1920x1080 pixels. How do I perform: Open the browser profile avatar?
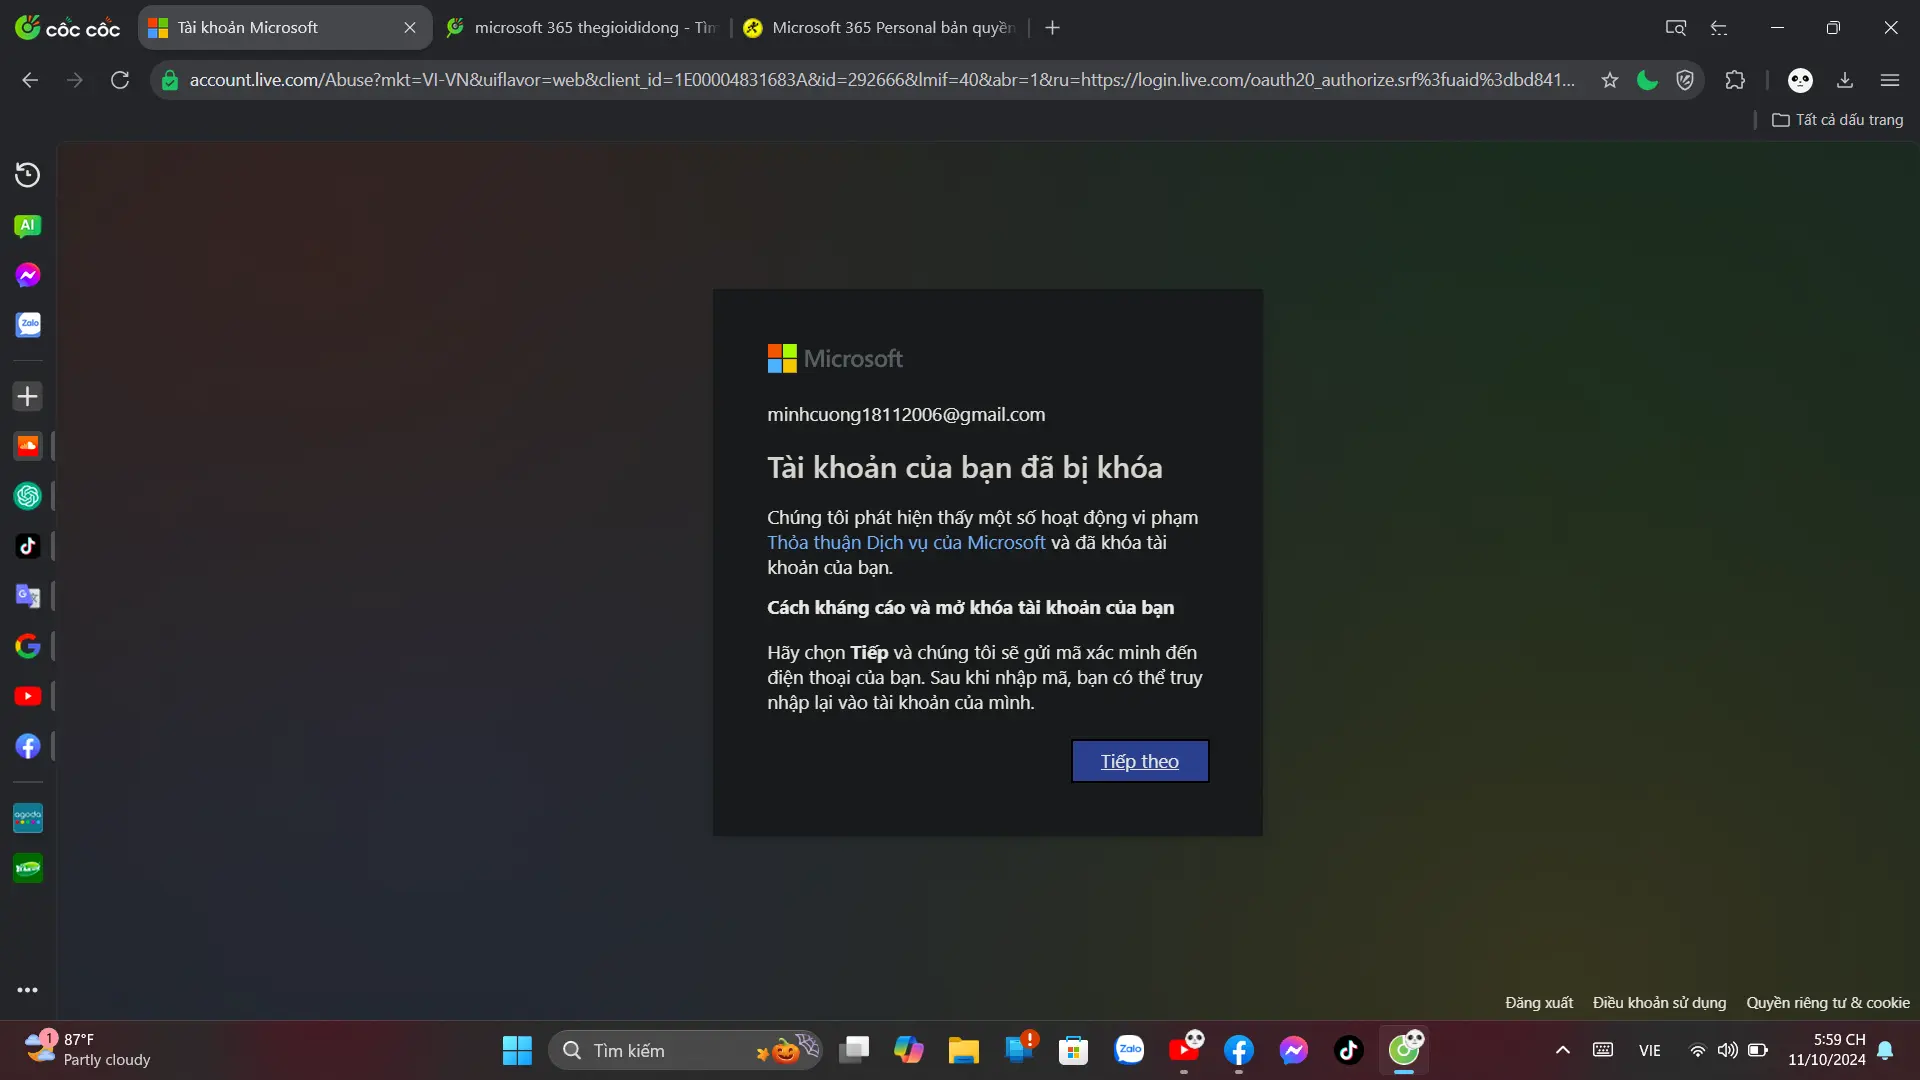click(x=1800, y=80)
